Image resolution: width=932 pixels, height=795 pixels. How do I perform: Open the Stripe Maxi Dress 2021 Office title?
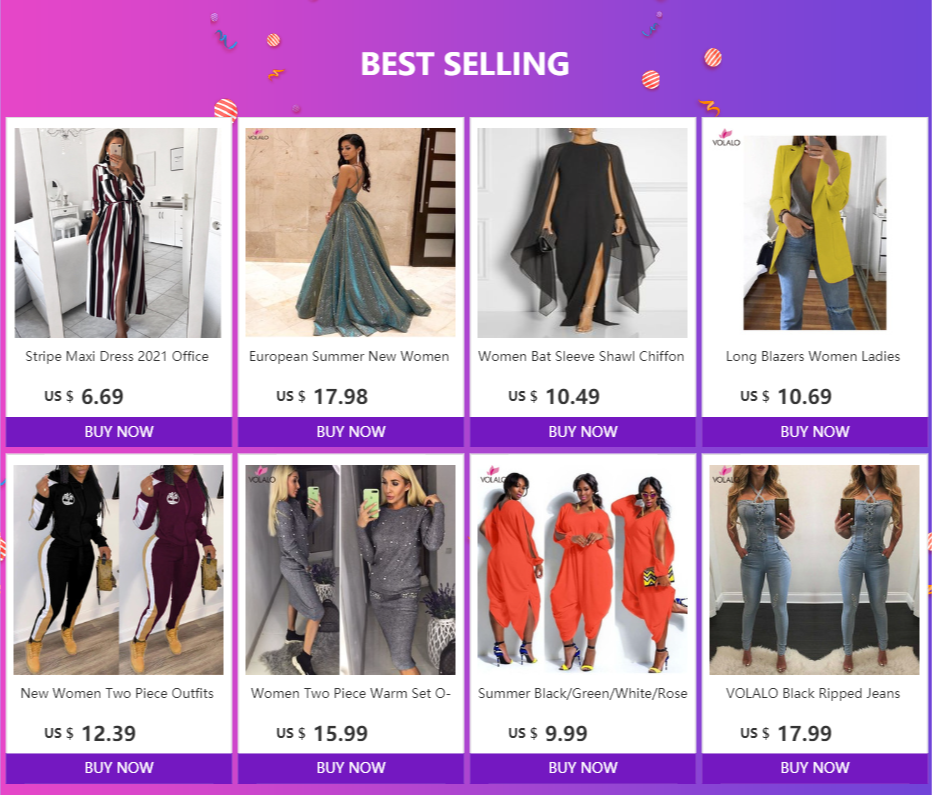[x=117, y=357]
